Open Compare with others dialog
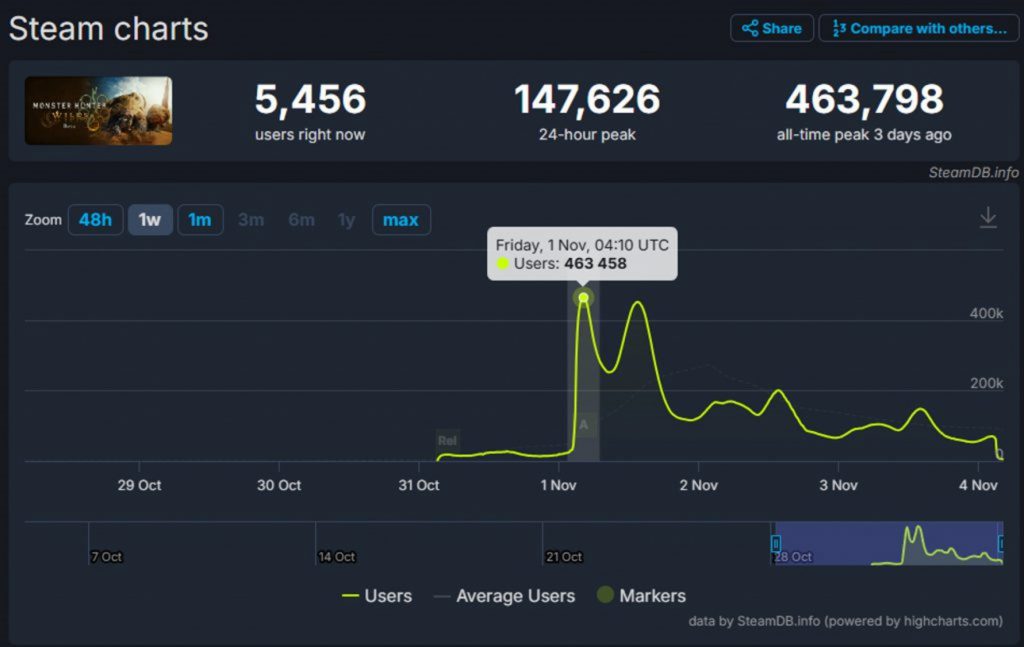 pyautogui.click(x=919, y=28)
